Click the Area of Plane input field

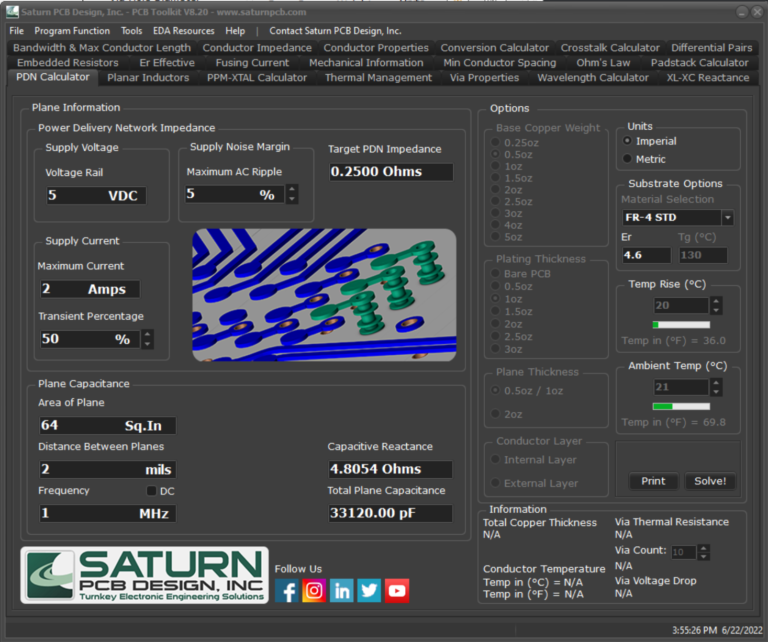107,425
